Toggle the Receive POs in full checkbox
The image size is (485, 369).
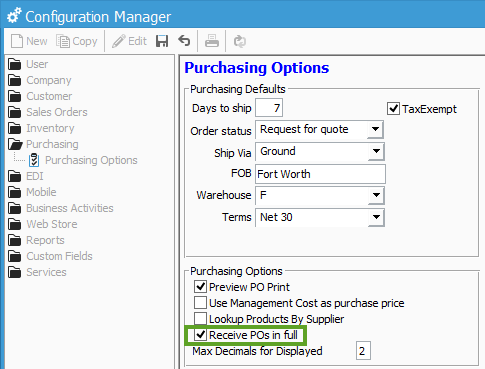pos(200,335)
